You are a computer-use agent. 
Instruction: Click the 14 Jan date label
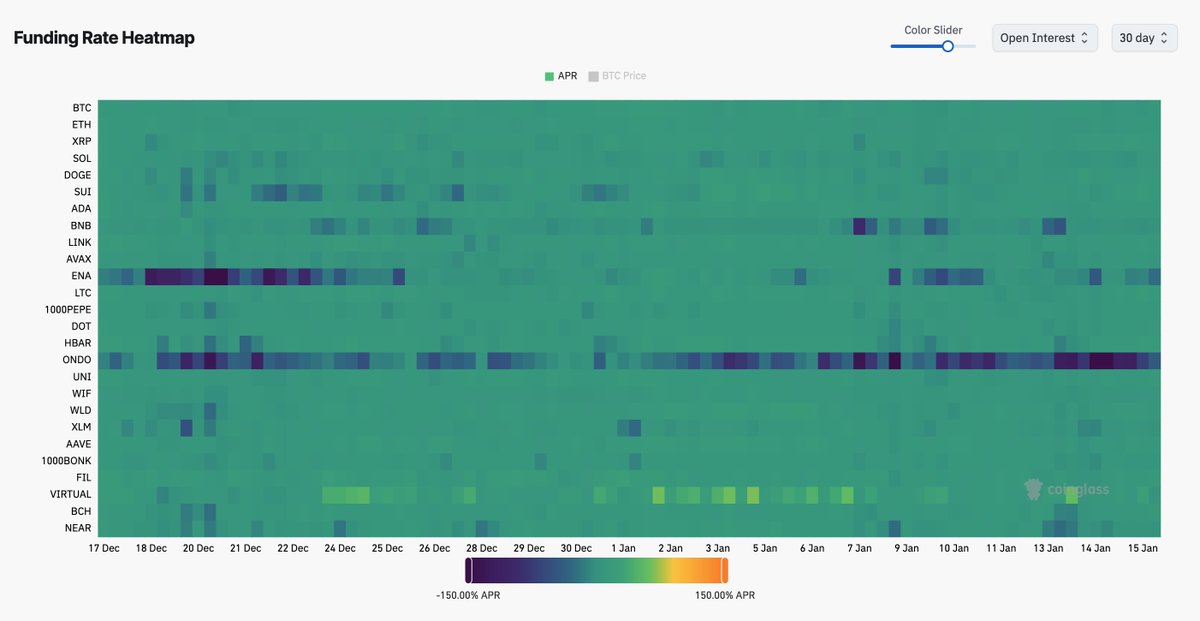coord(1095,548)
